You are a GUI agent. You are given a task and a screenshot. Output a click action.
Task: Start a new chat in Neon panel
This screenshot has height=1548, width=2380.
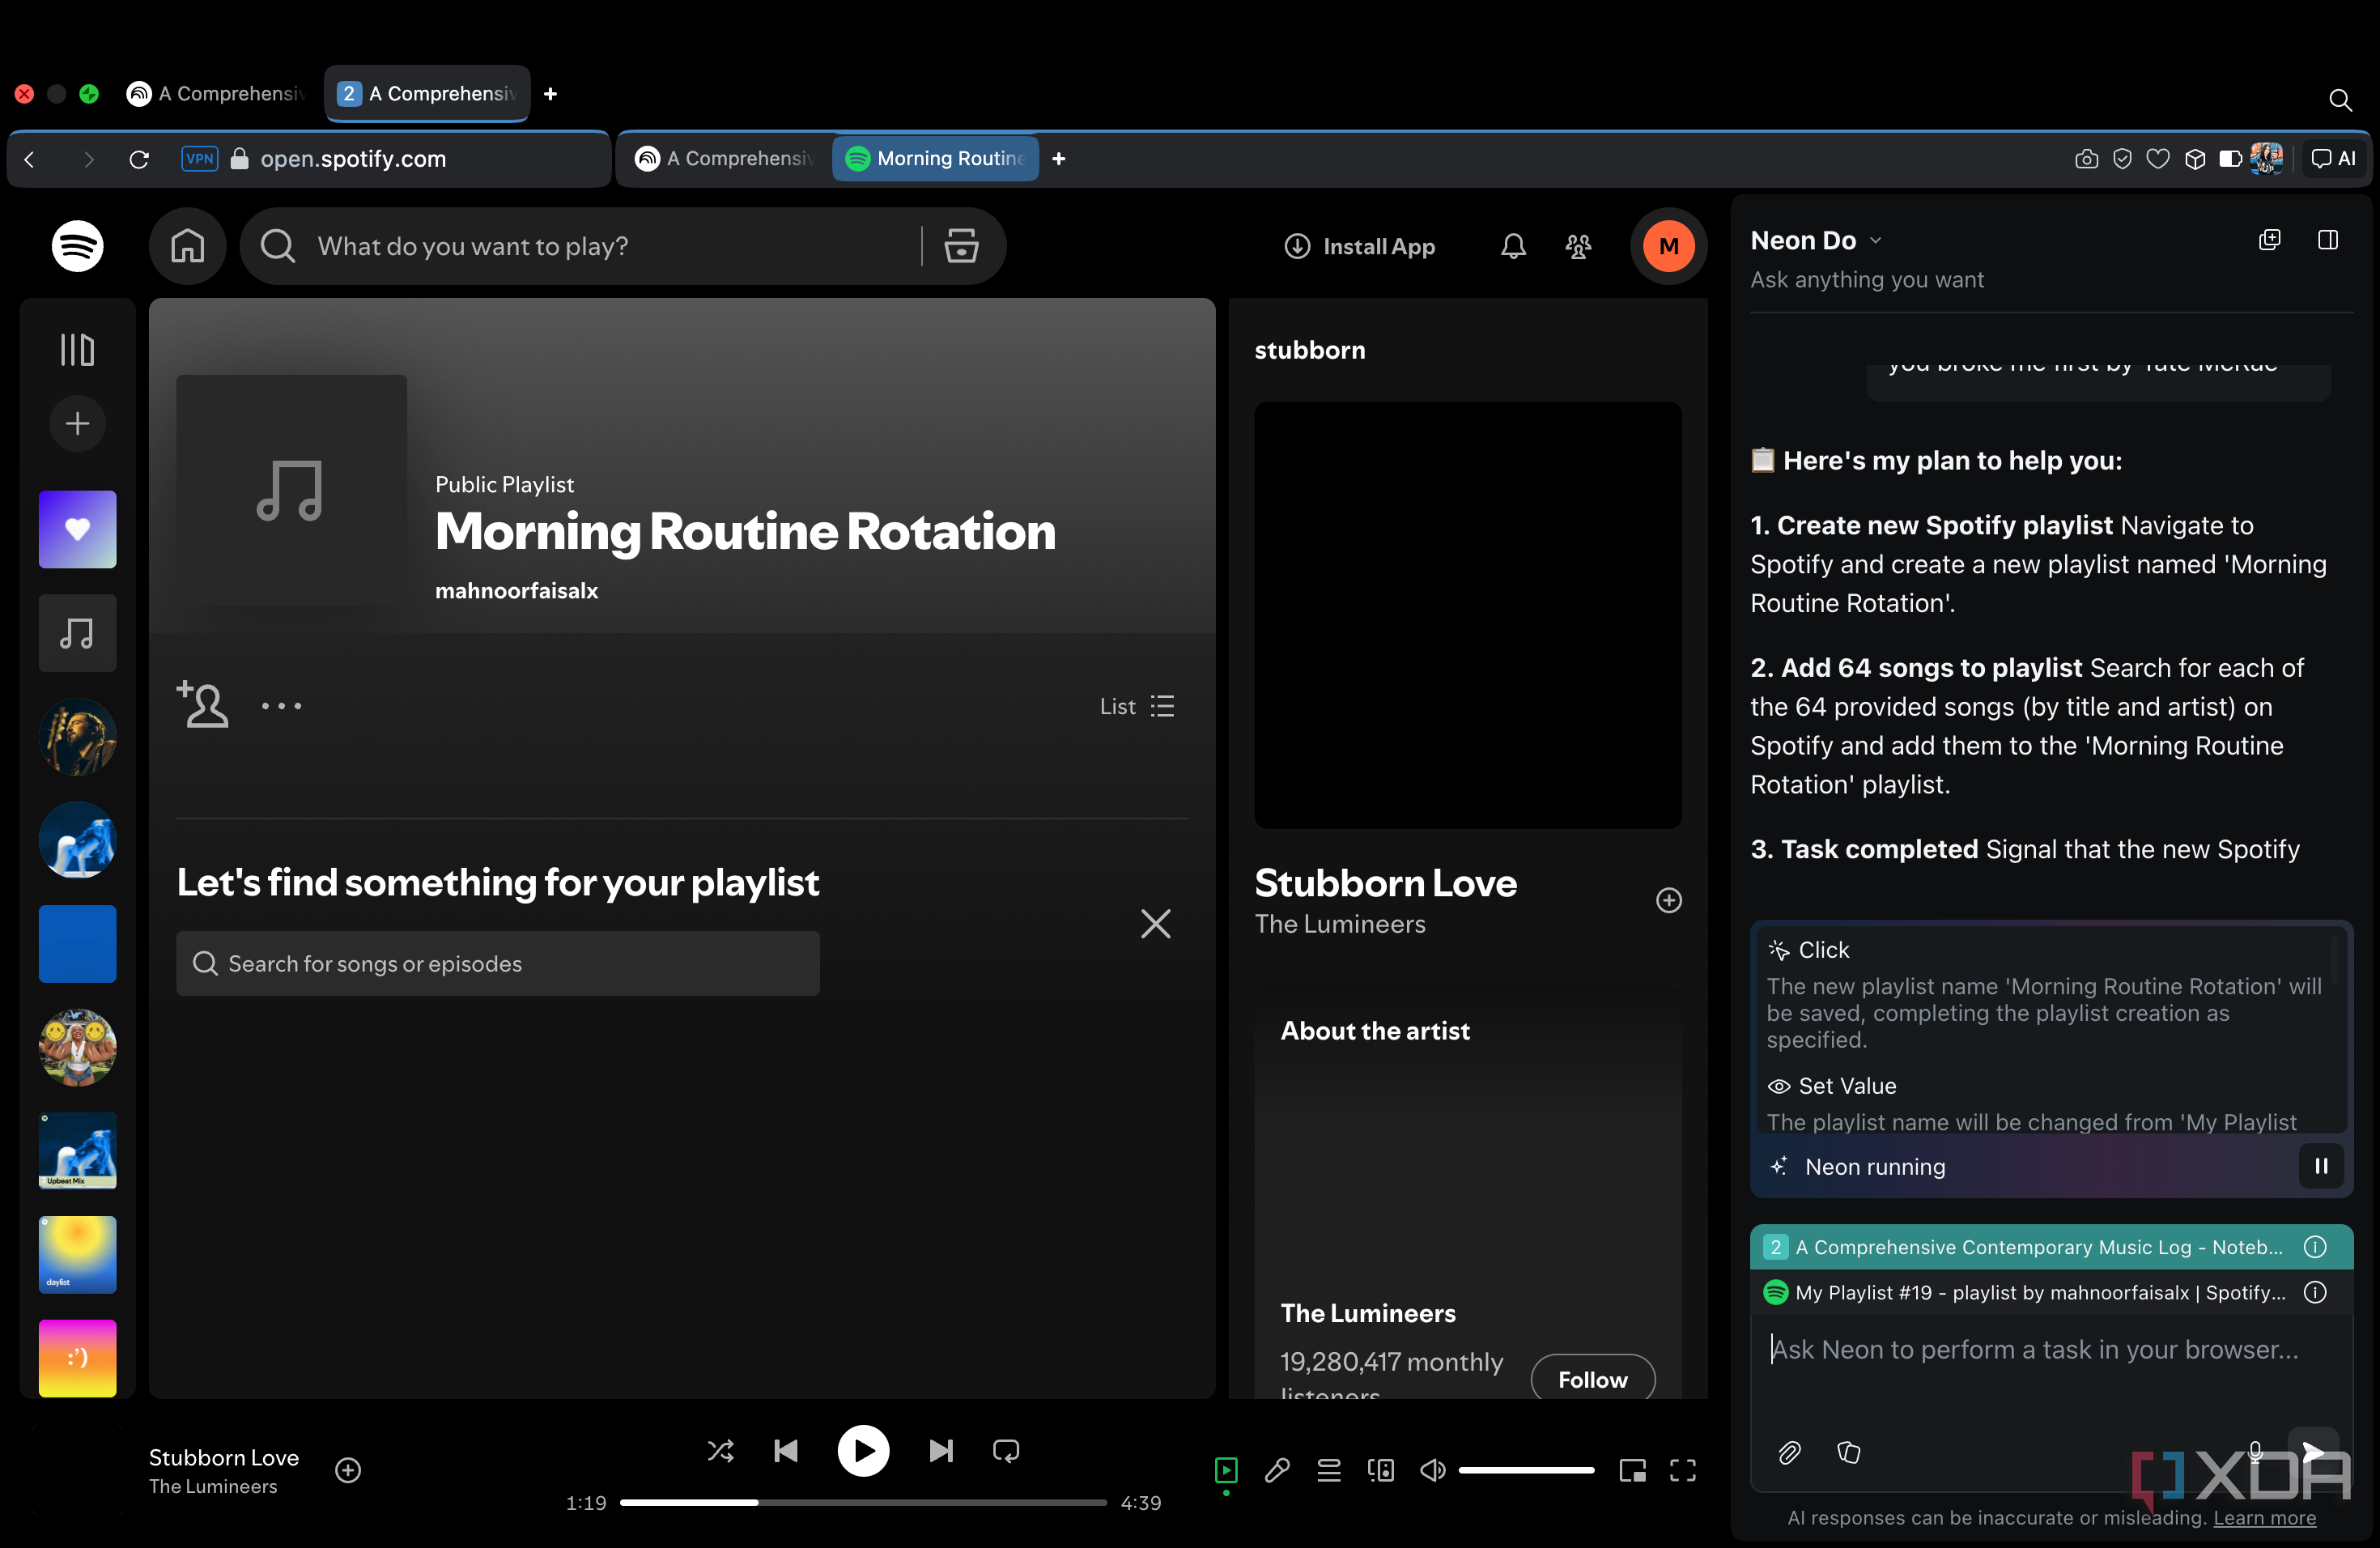(x=2269, y=240)
